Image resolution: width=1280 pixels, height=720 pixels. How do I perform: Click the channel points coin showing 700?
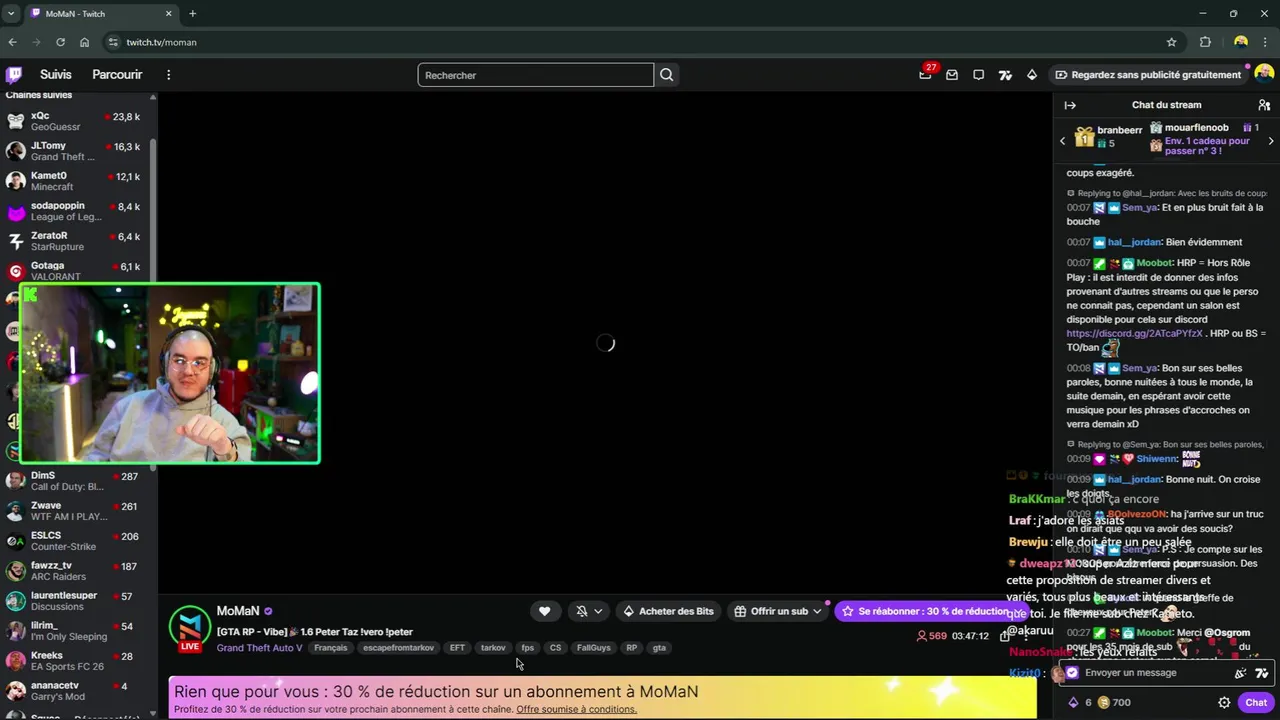click(1104, 702)
